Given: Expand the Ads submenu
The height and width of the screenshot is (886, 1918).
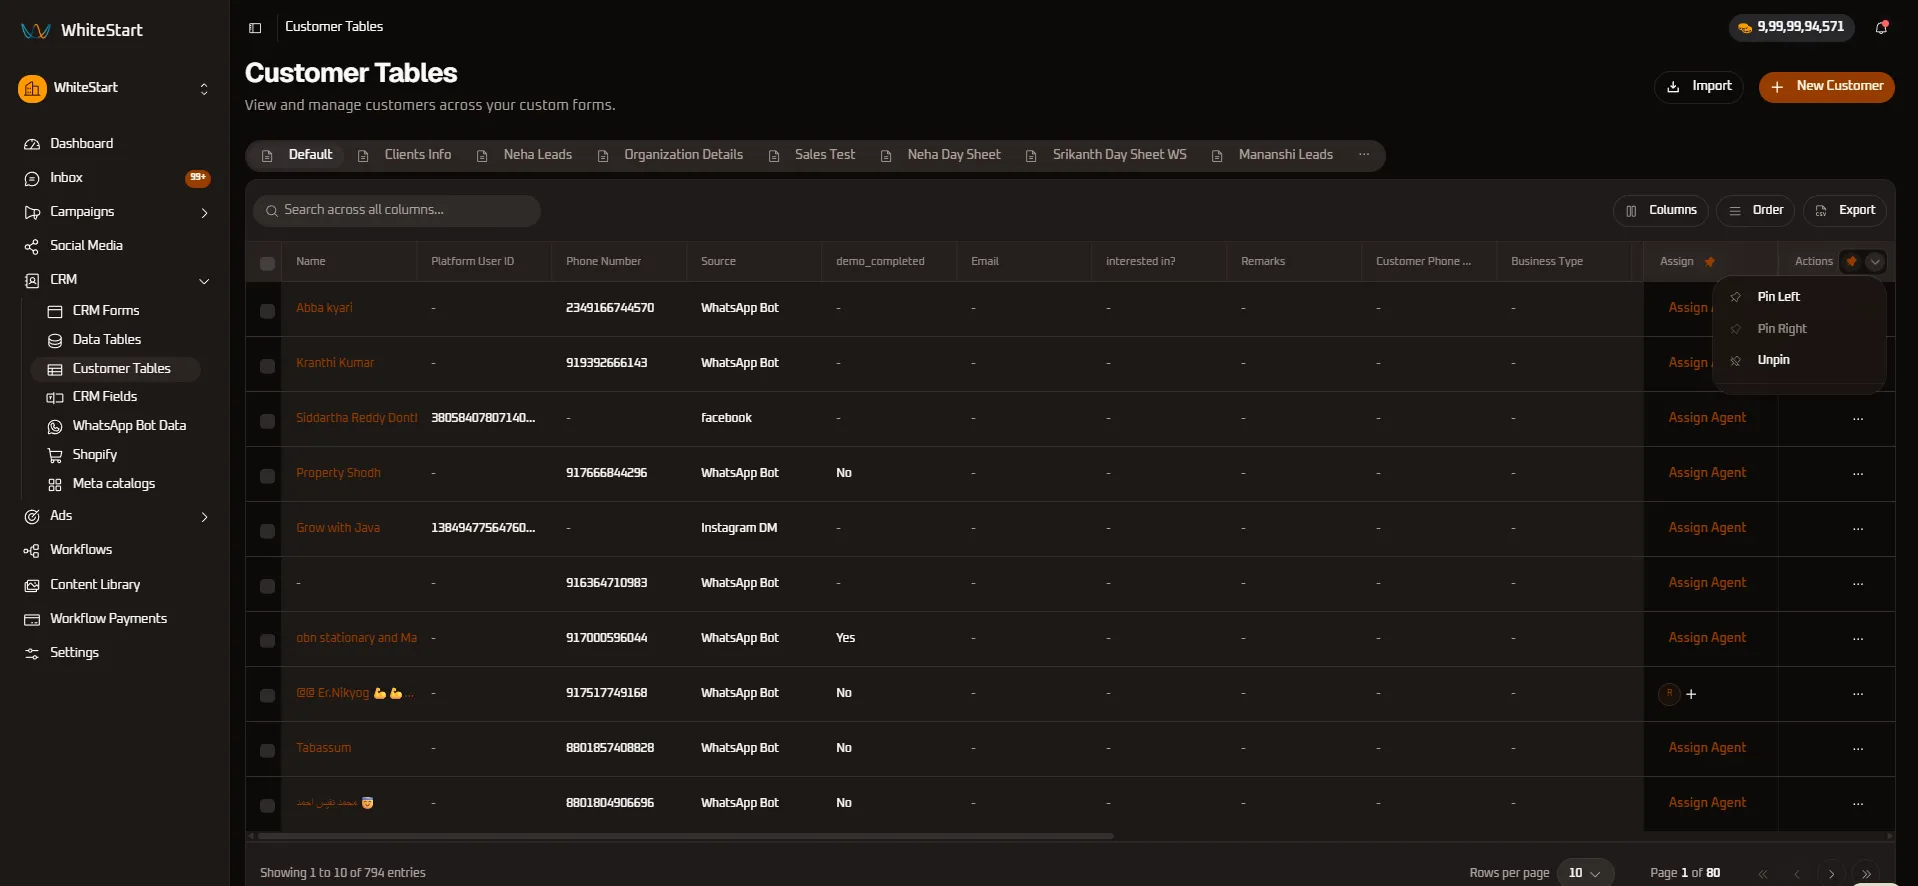Looking at the screenshot, I should pyautogui.click(x=204, y=517).
